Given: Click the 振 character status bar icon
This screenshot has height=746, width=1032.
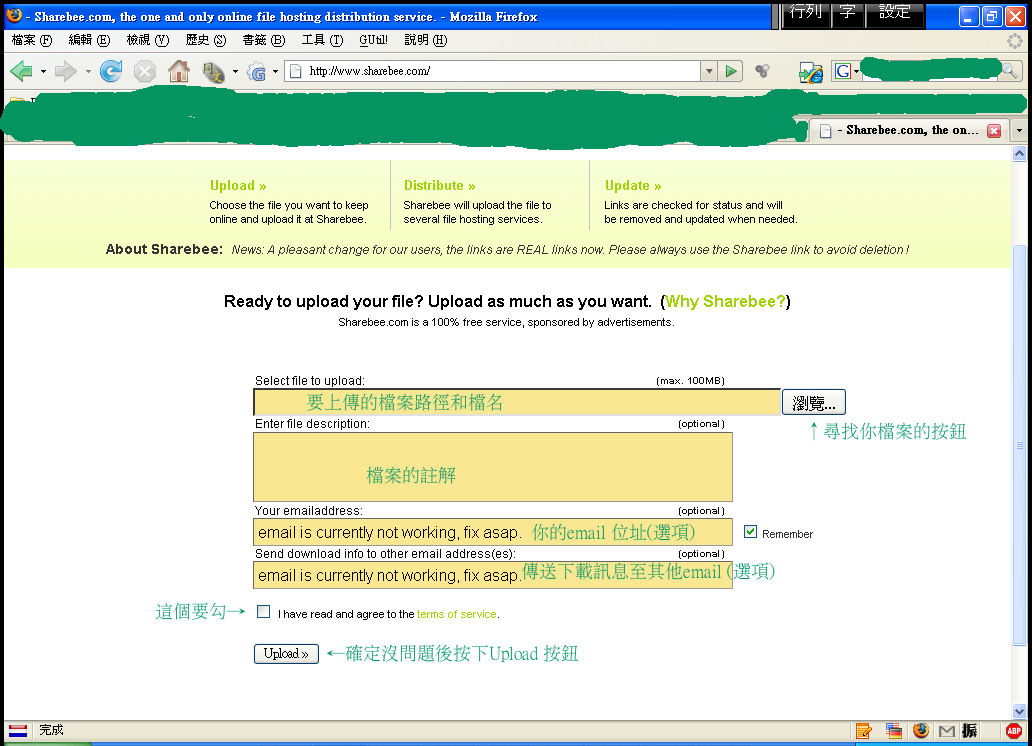Looking at the screenshot, I should point(969,730).
